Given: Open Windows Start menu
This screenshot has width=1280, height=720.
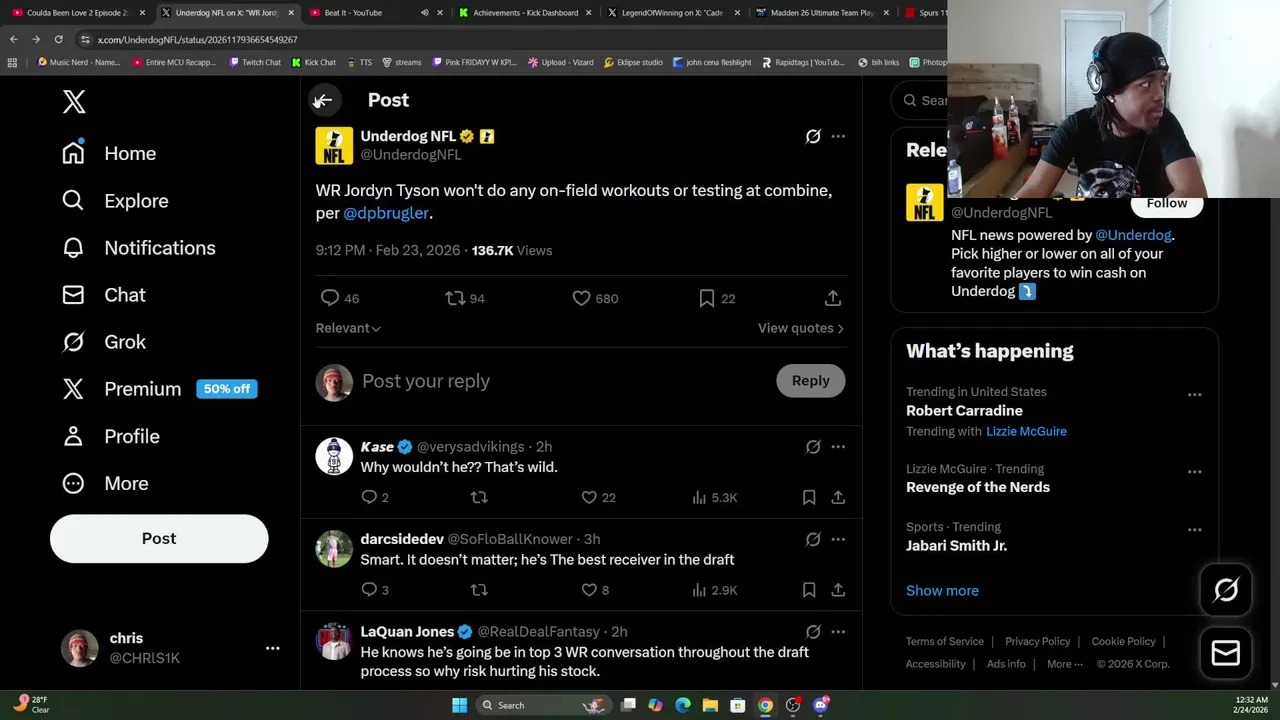Looking at the screenshot, I should (x=459, y=705).
